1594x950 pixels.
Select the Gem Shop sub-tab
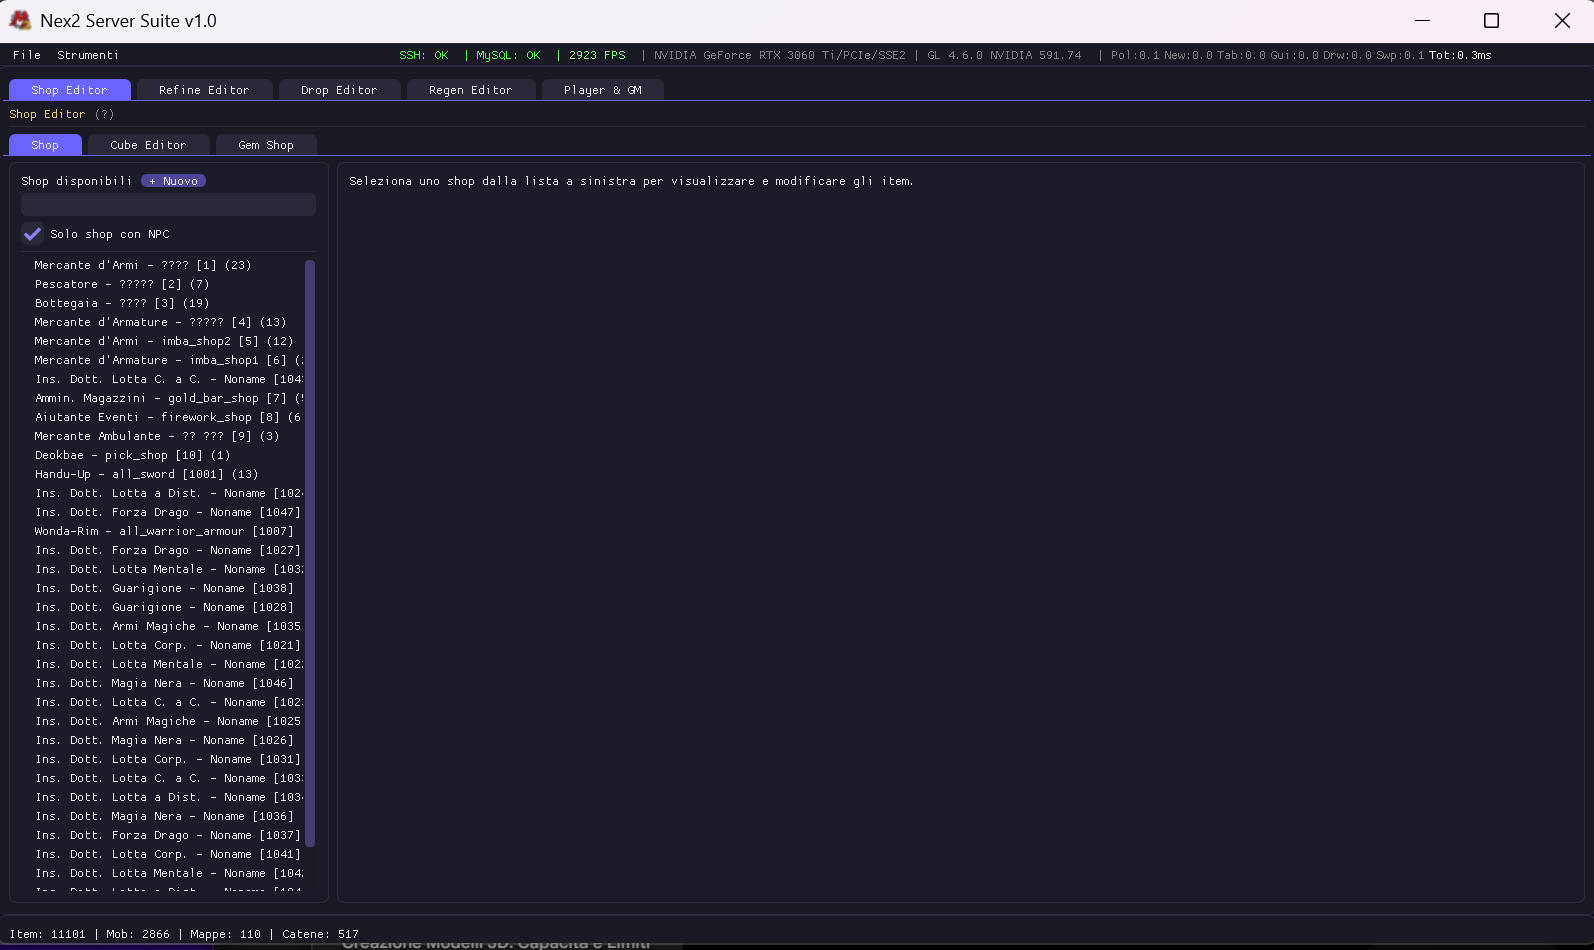click(x=266, y=145)
